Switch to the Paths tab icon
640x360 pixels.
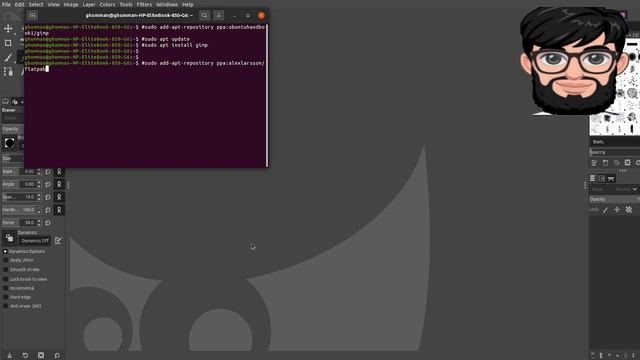coord(611,178)
